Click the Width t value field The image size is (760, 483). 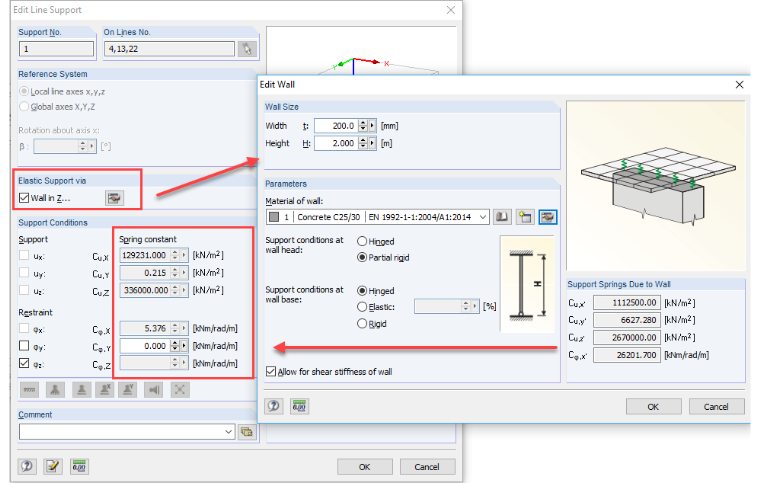[336, 126]
